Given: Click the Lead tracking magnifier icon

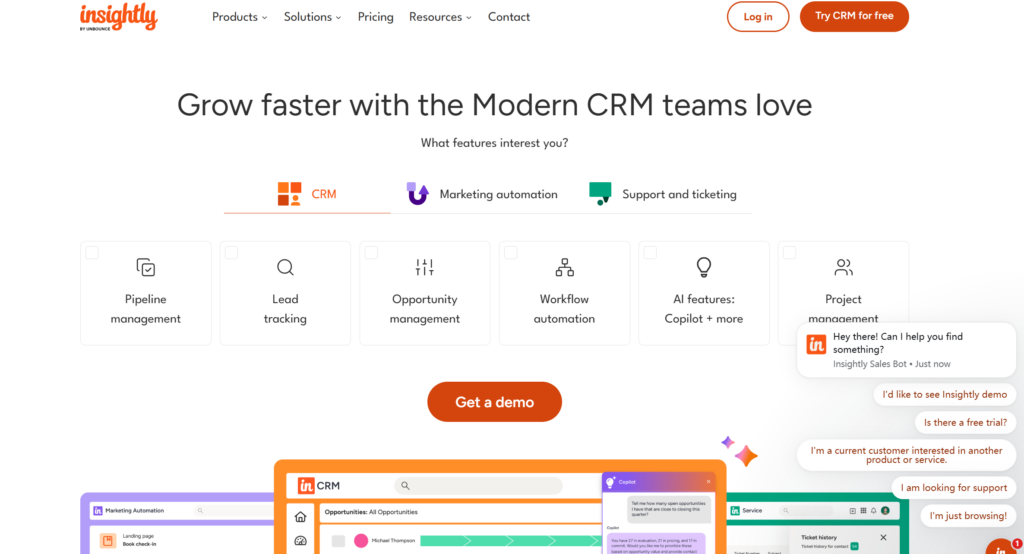Looking at the screenshot, I should [x=285, y=267].
